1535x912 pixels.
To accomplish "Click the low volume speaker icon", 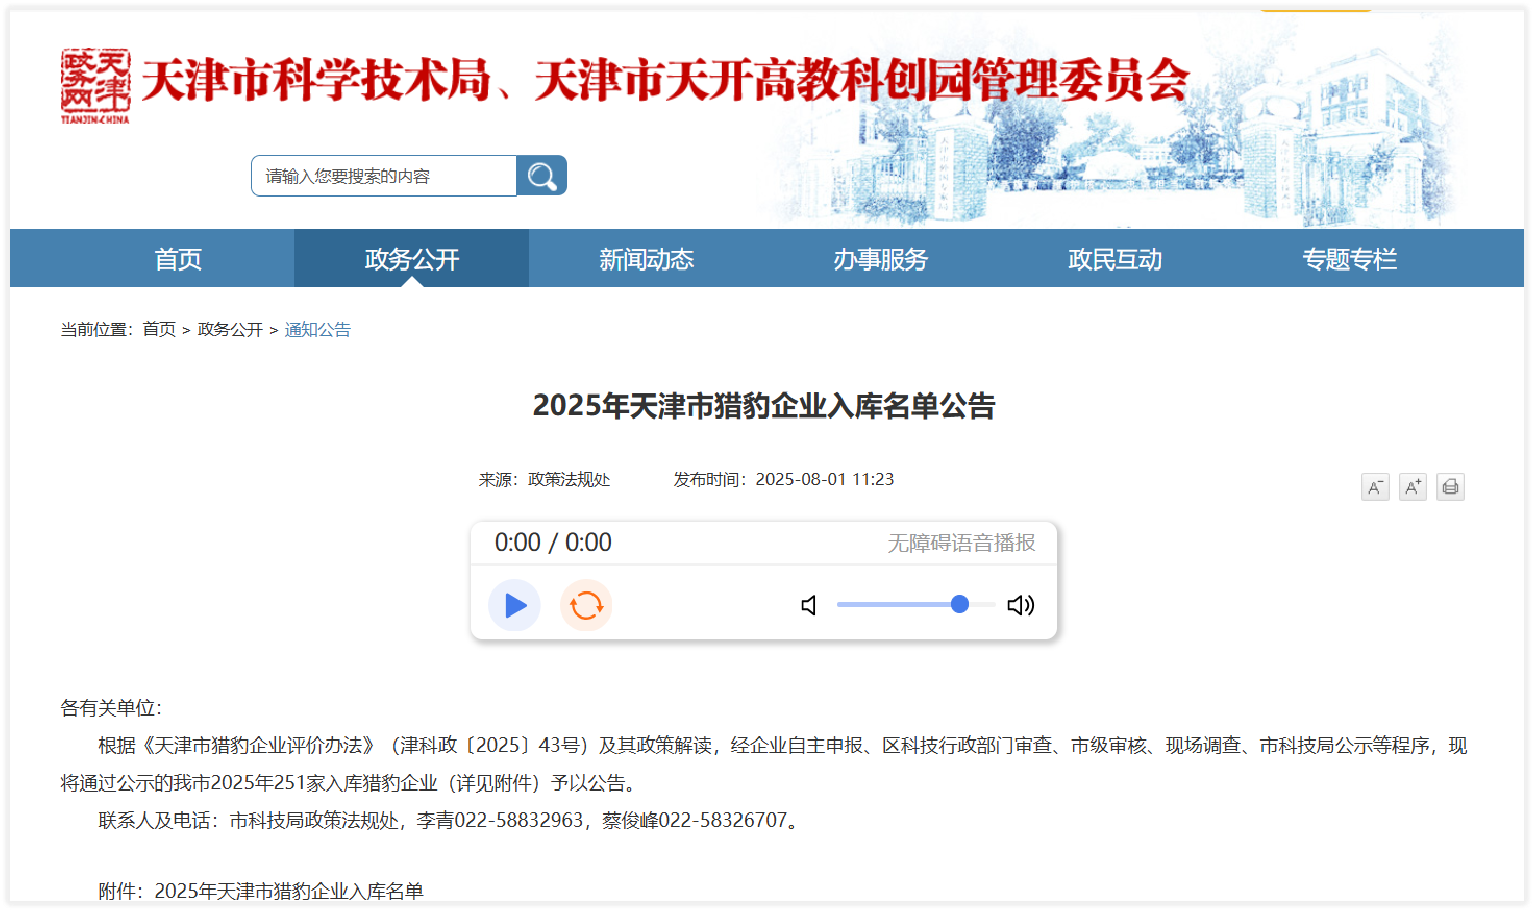I will pyautogui.click(x=809, y=605).
